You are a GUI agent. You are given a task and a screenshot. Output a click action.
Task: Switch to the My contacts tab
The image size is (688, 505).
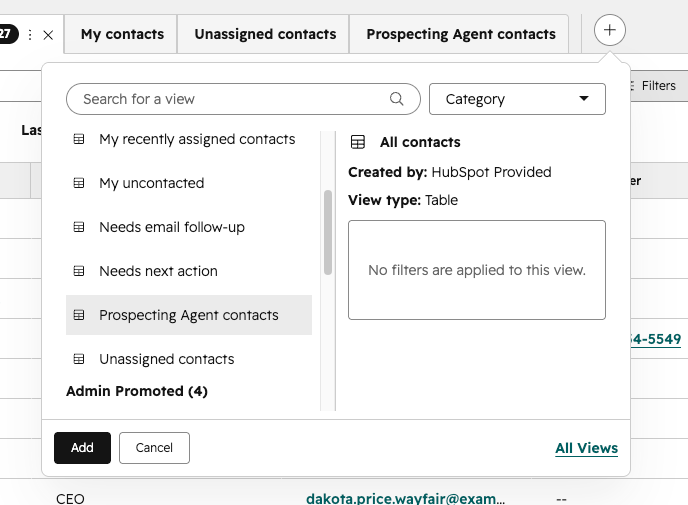click(x=122, y=34)
